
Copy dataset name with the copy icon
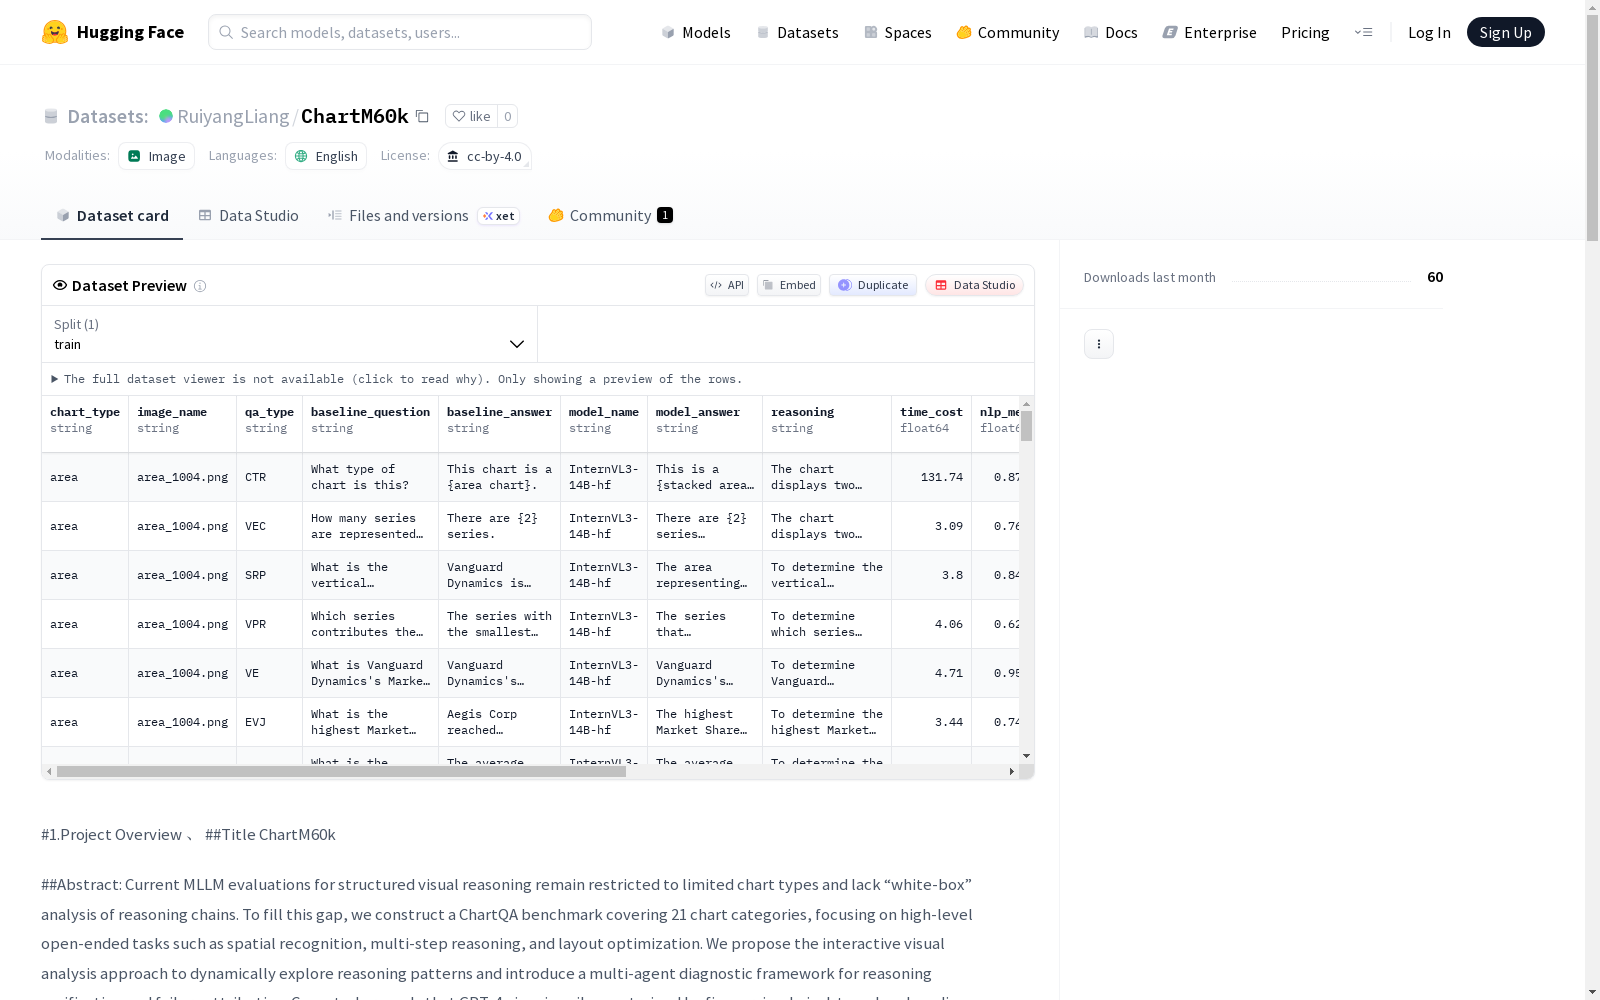tap(422, 117)
